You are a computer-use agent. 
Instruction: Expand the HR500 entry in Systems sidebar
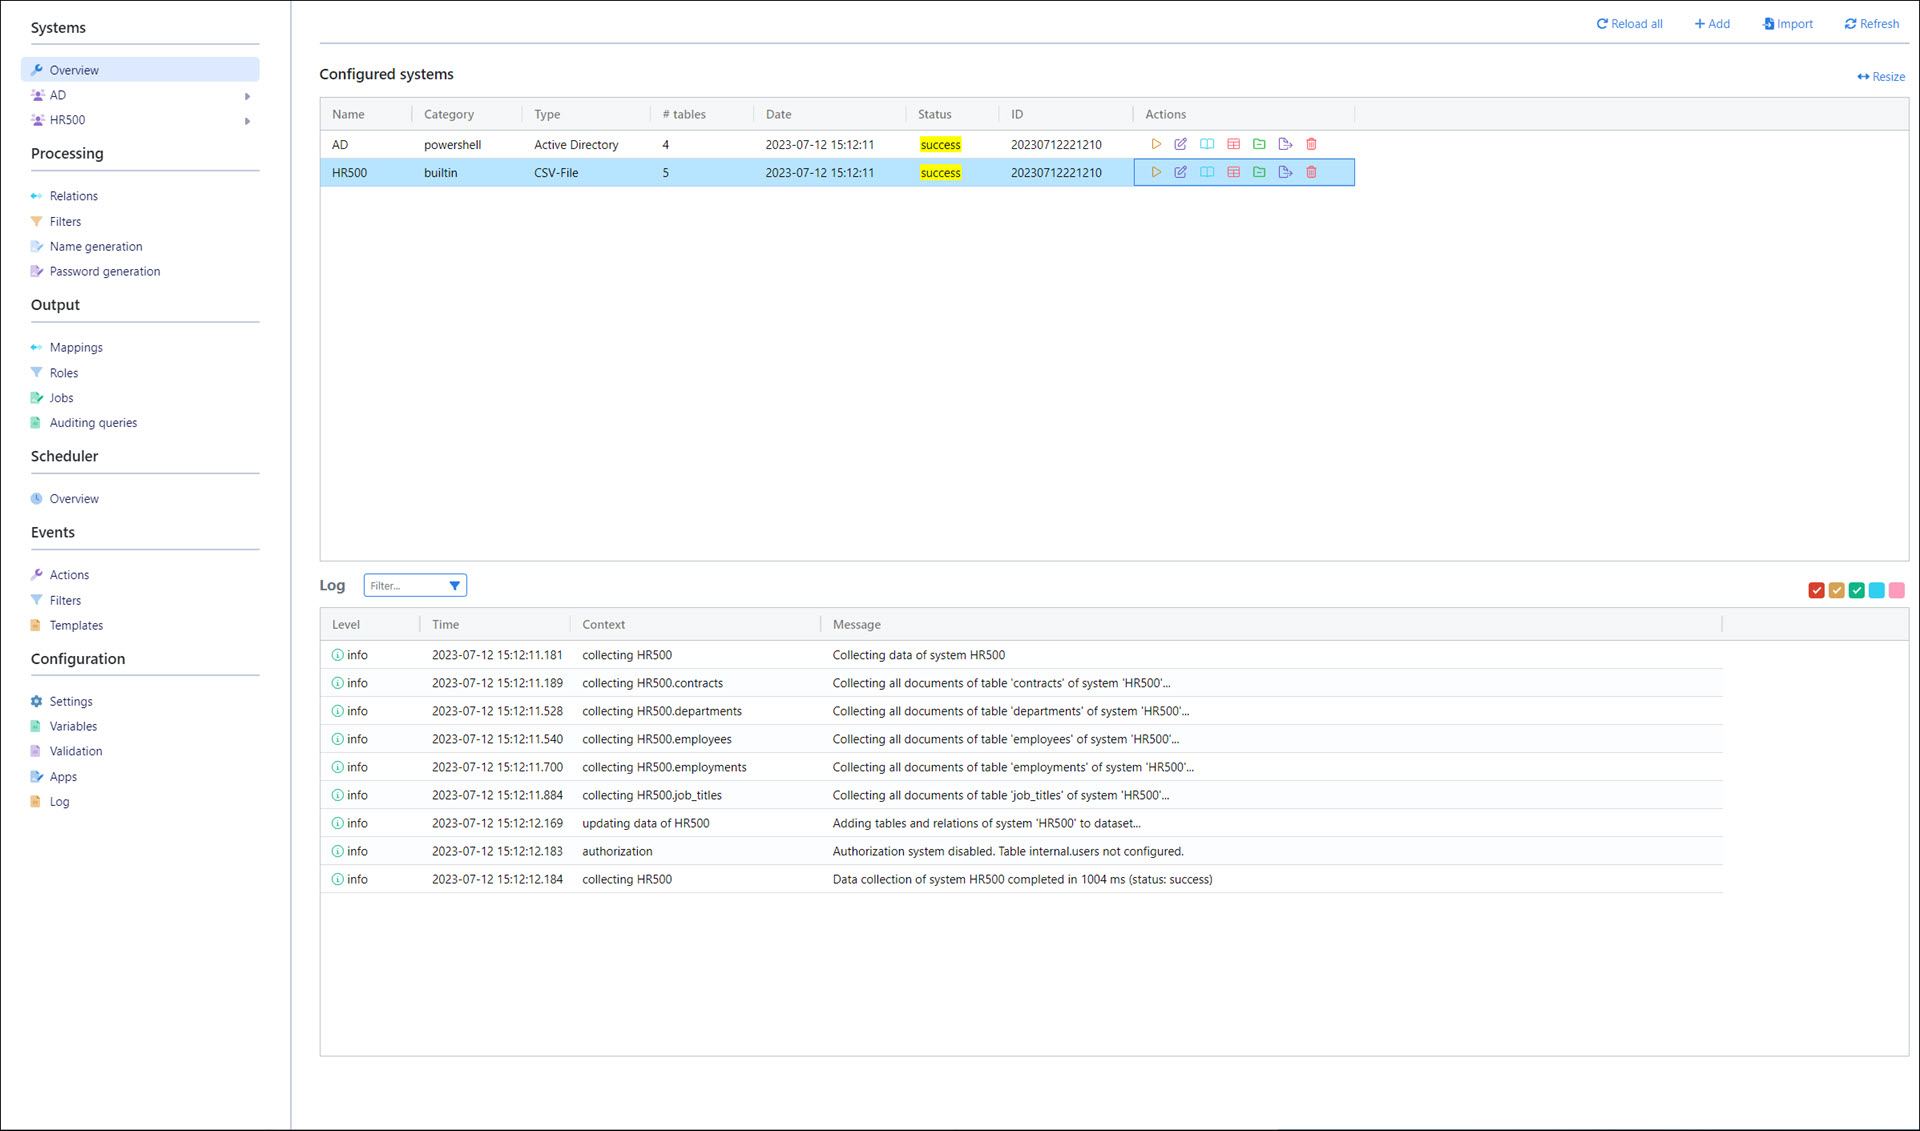(247, 121)
